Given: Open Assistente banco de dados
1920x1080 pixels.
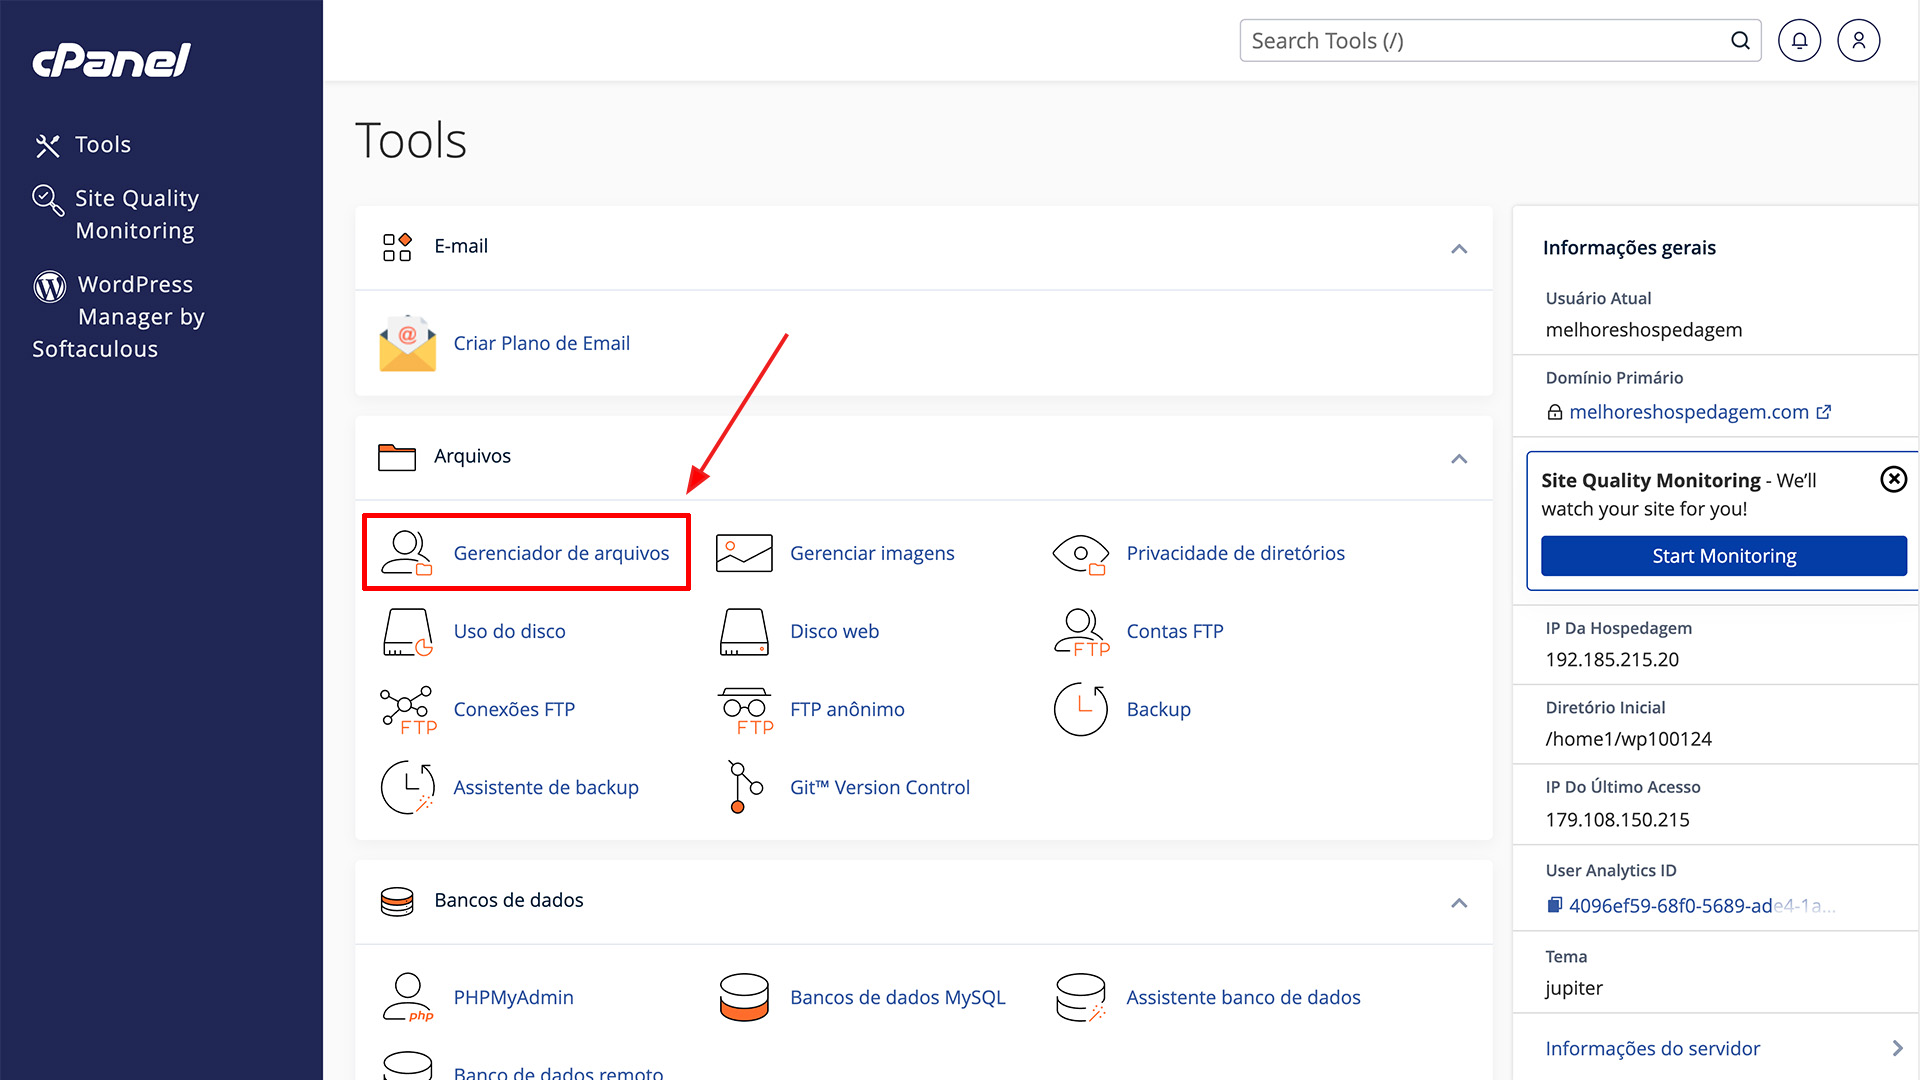Looking at the screenshot, I should pyautogui.click(x=1243, y=997).
